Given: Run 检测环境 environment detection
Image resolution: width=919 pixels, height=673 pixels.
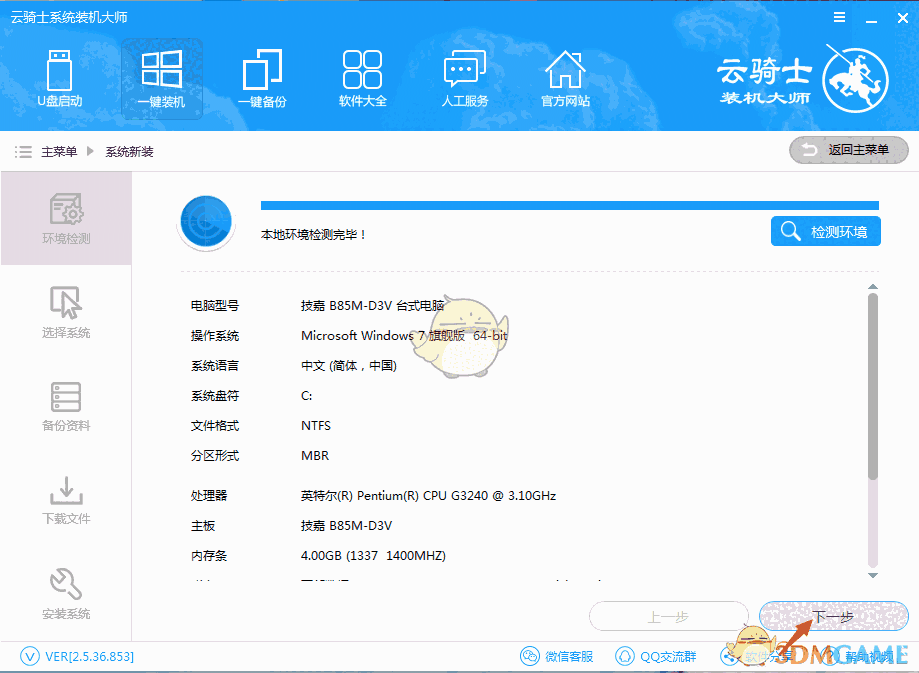Looking at the screenshot, I should (x=825, y=231).
